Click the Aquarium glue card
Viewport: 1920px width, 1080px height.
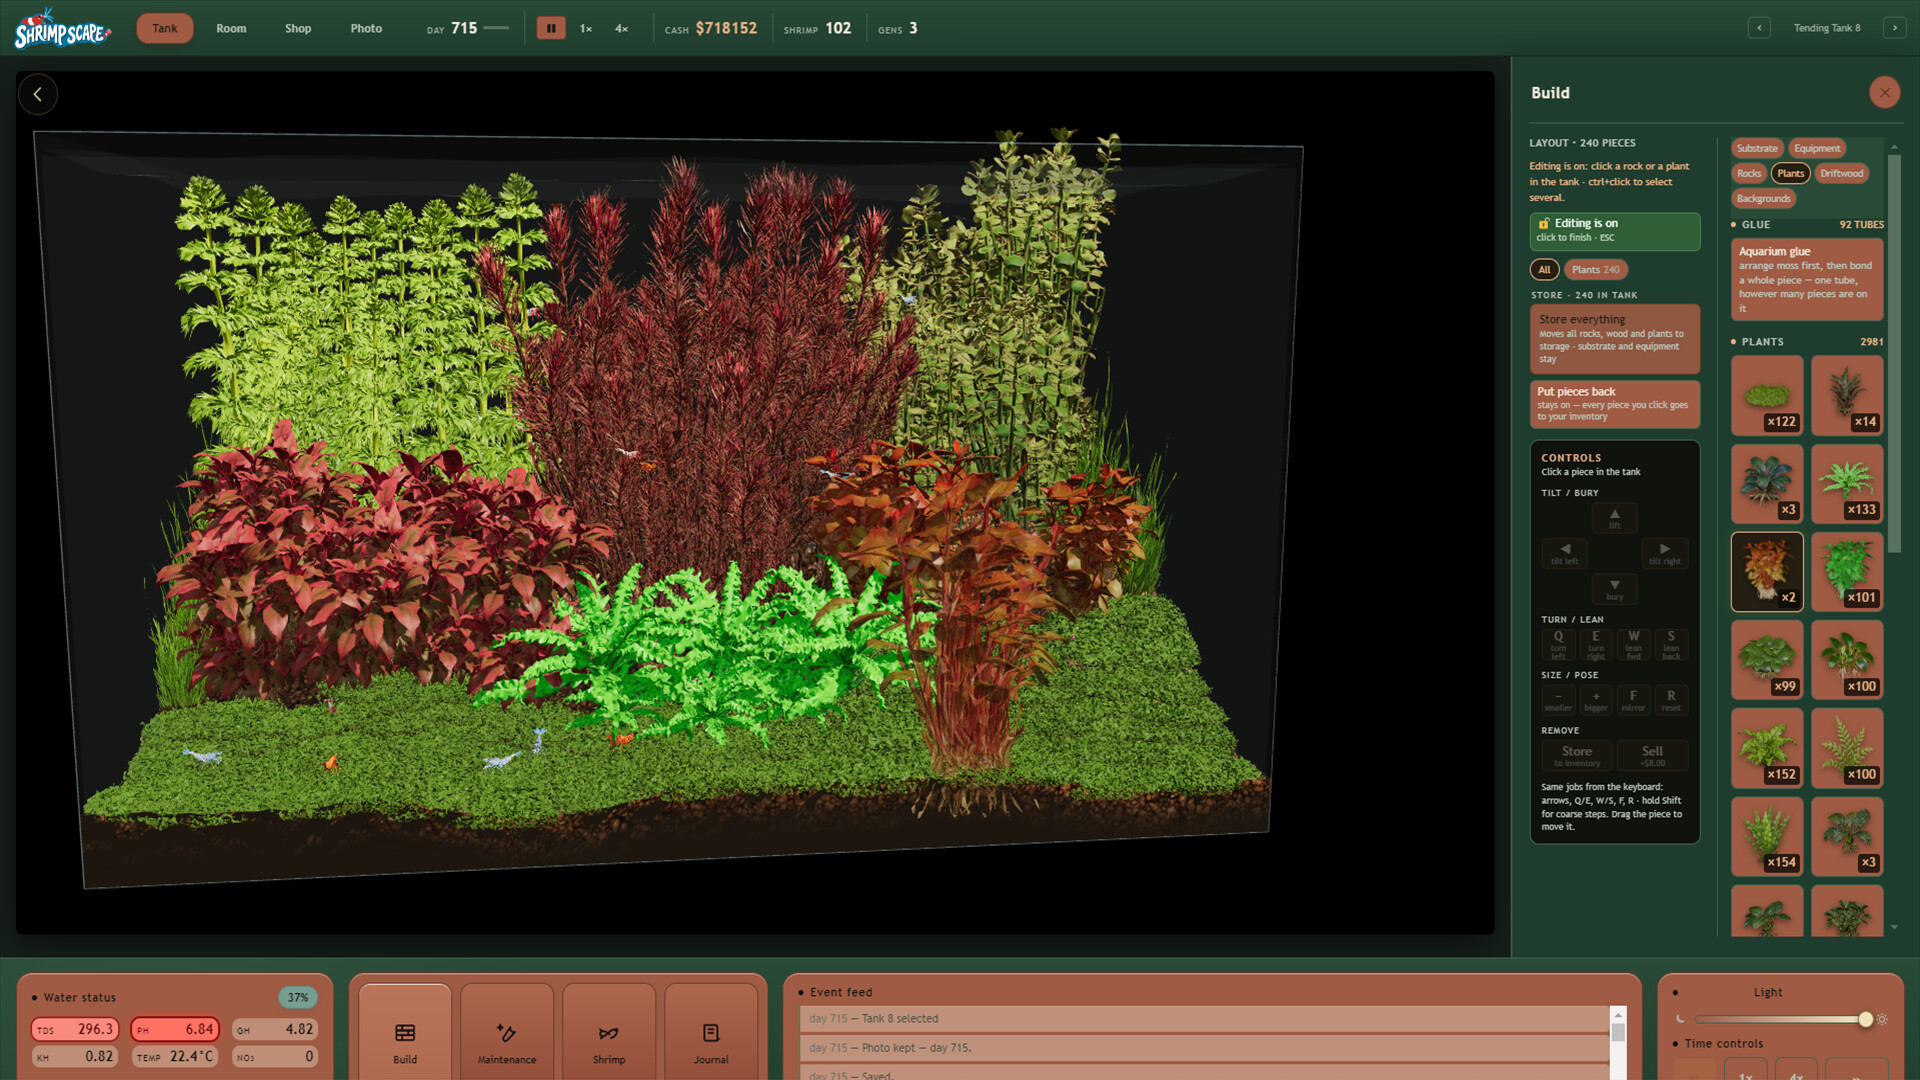(1807, 279)
